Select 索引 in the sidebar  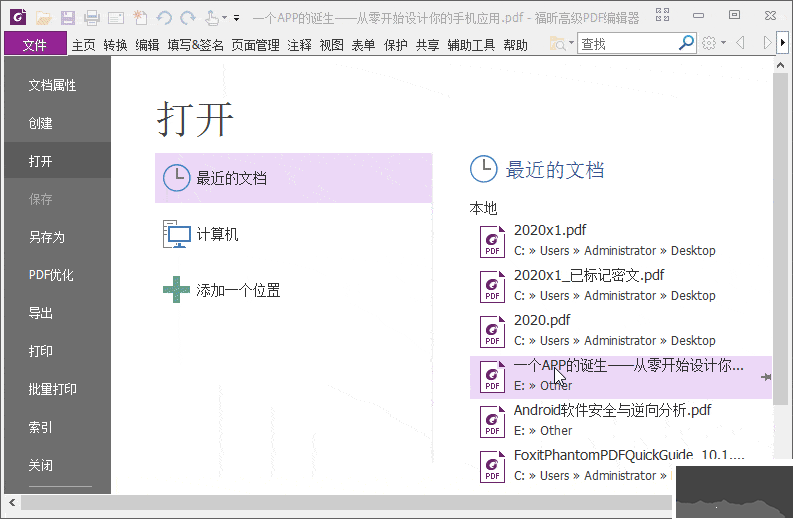click(x=58, y=427)
